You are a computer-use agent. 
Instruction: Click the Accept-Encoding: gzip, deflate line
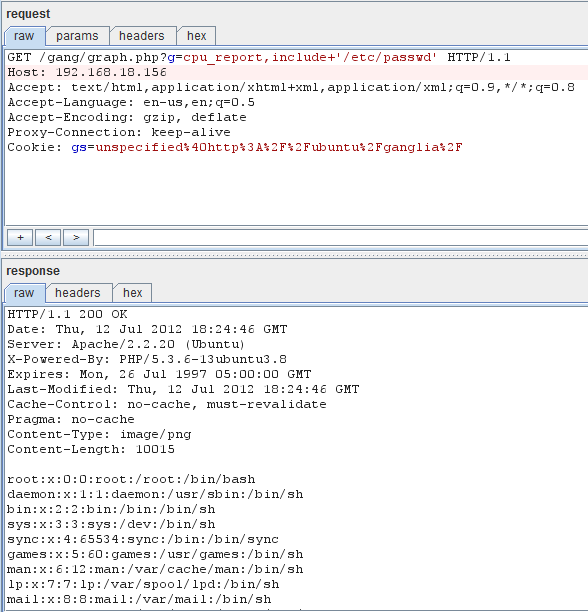[x=127, y=117]
